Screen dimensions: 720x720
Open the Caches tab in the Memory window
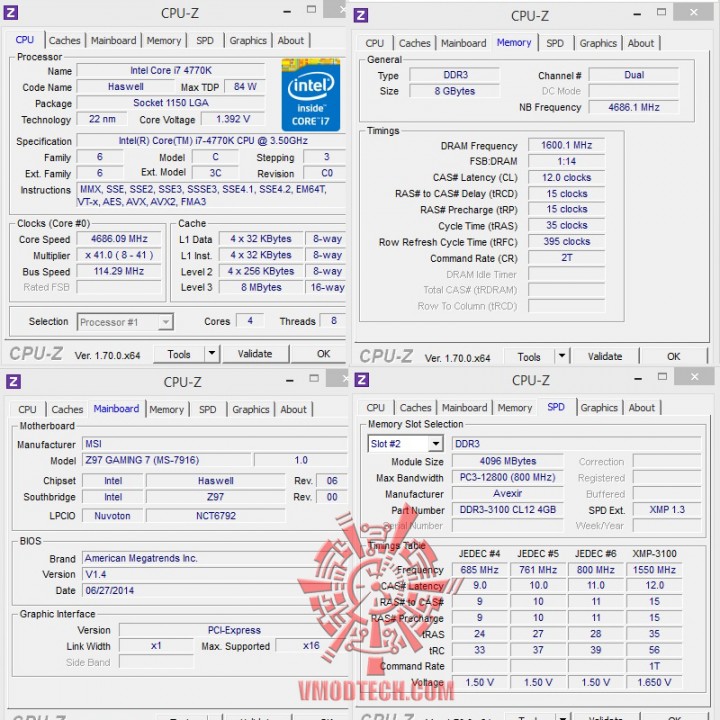(x=415, y=43)
